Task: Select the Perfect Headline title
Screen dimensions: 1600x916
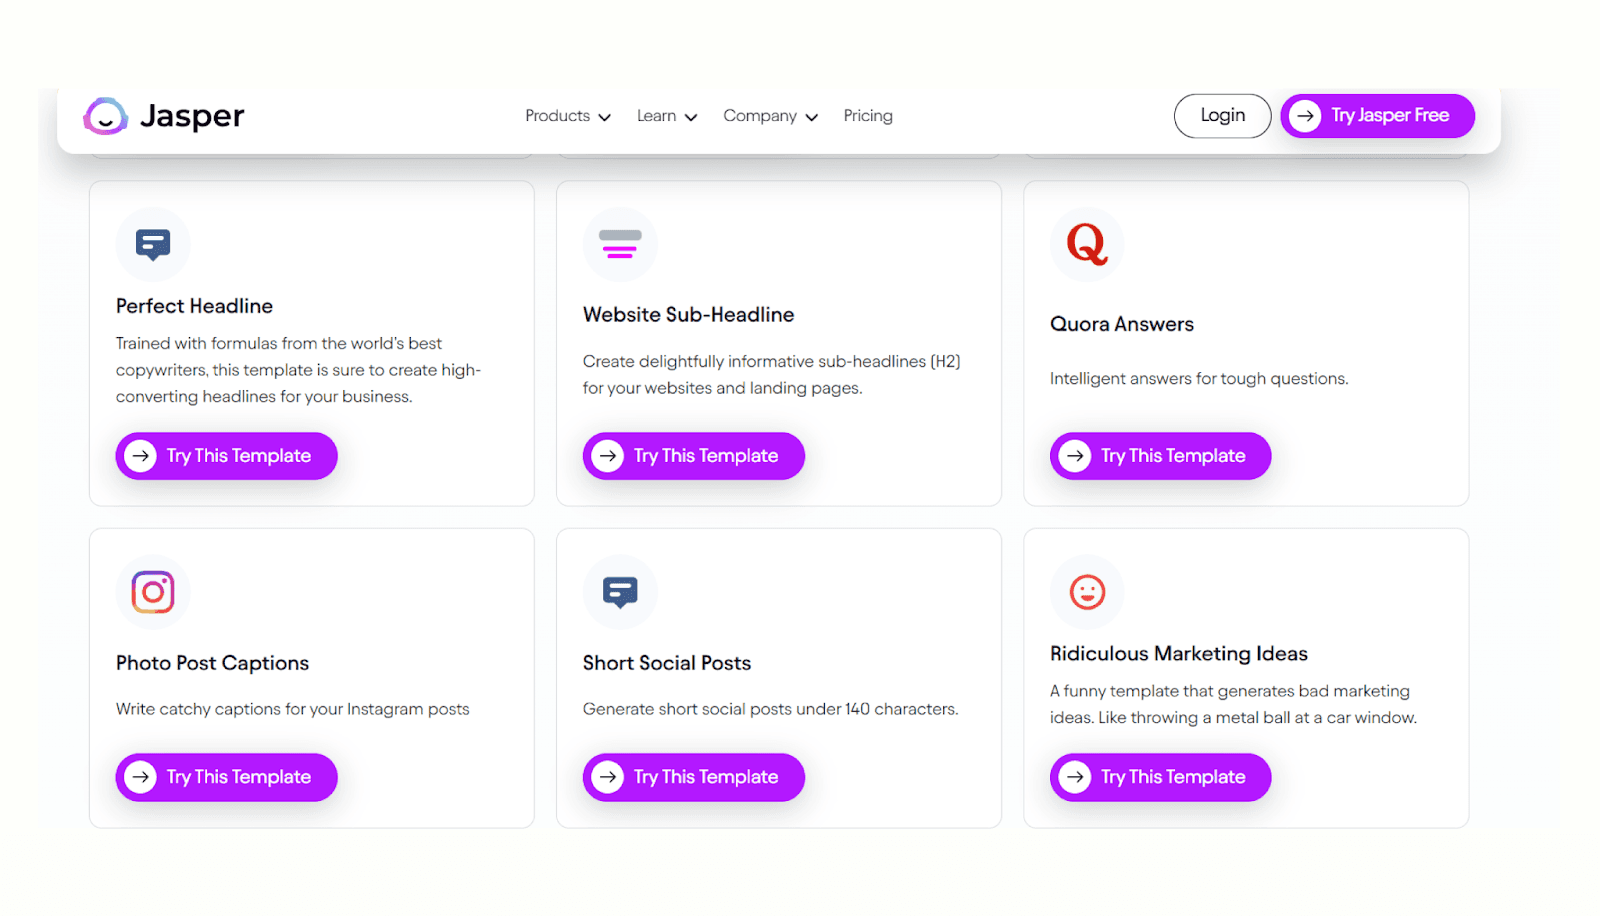Action: 194,306
